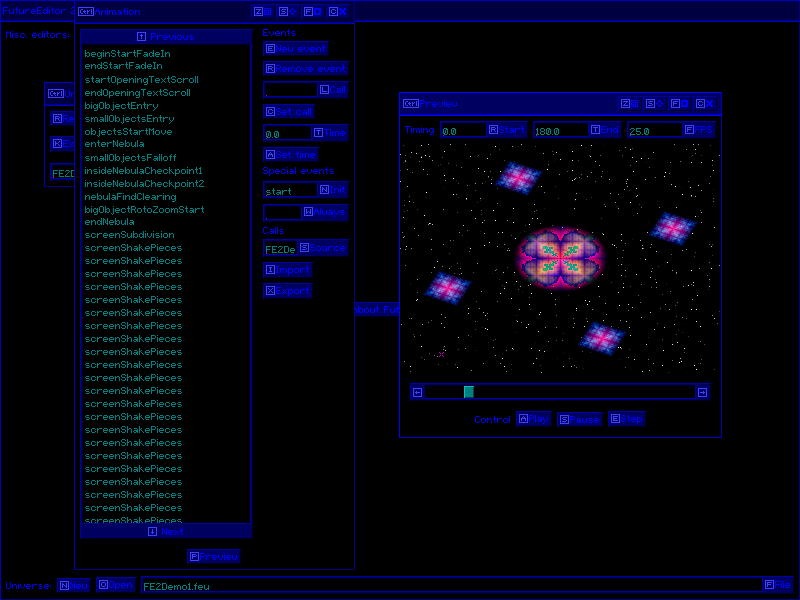Image resolution: width=800 pixels, height=600 pixels.
Task: Select the enterNebula event in list
Action: (114, 144)
